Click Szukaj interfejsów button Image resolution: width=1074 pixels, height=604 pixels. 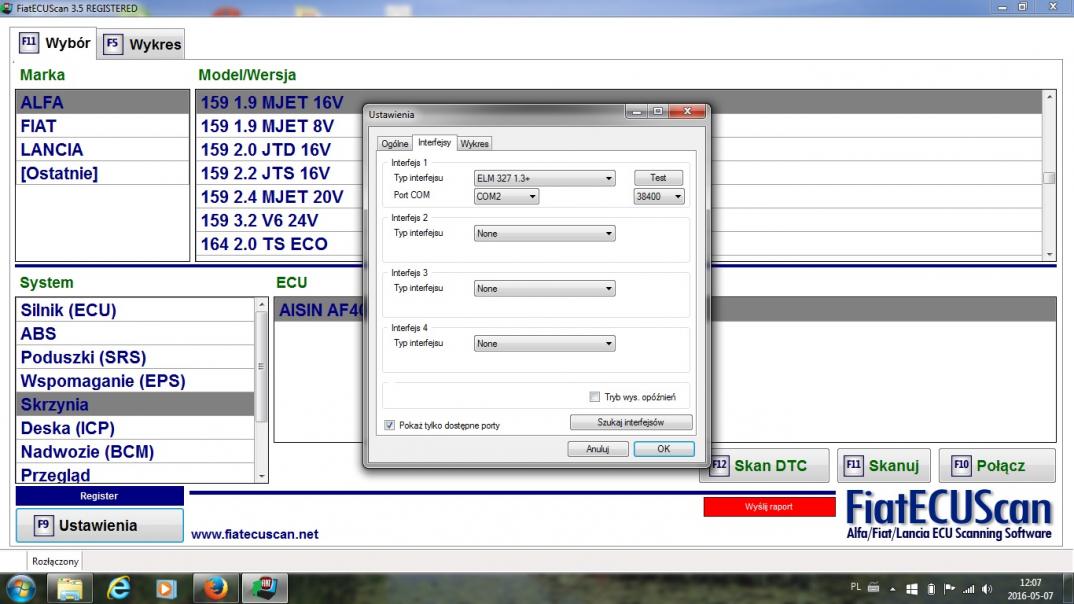[631, 423]
